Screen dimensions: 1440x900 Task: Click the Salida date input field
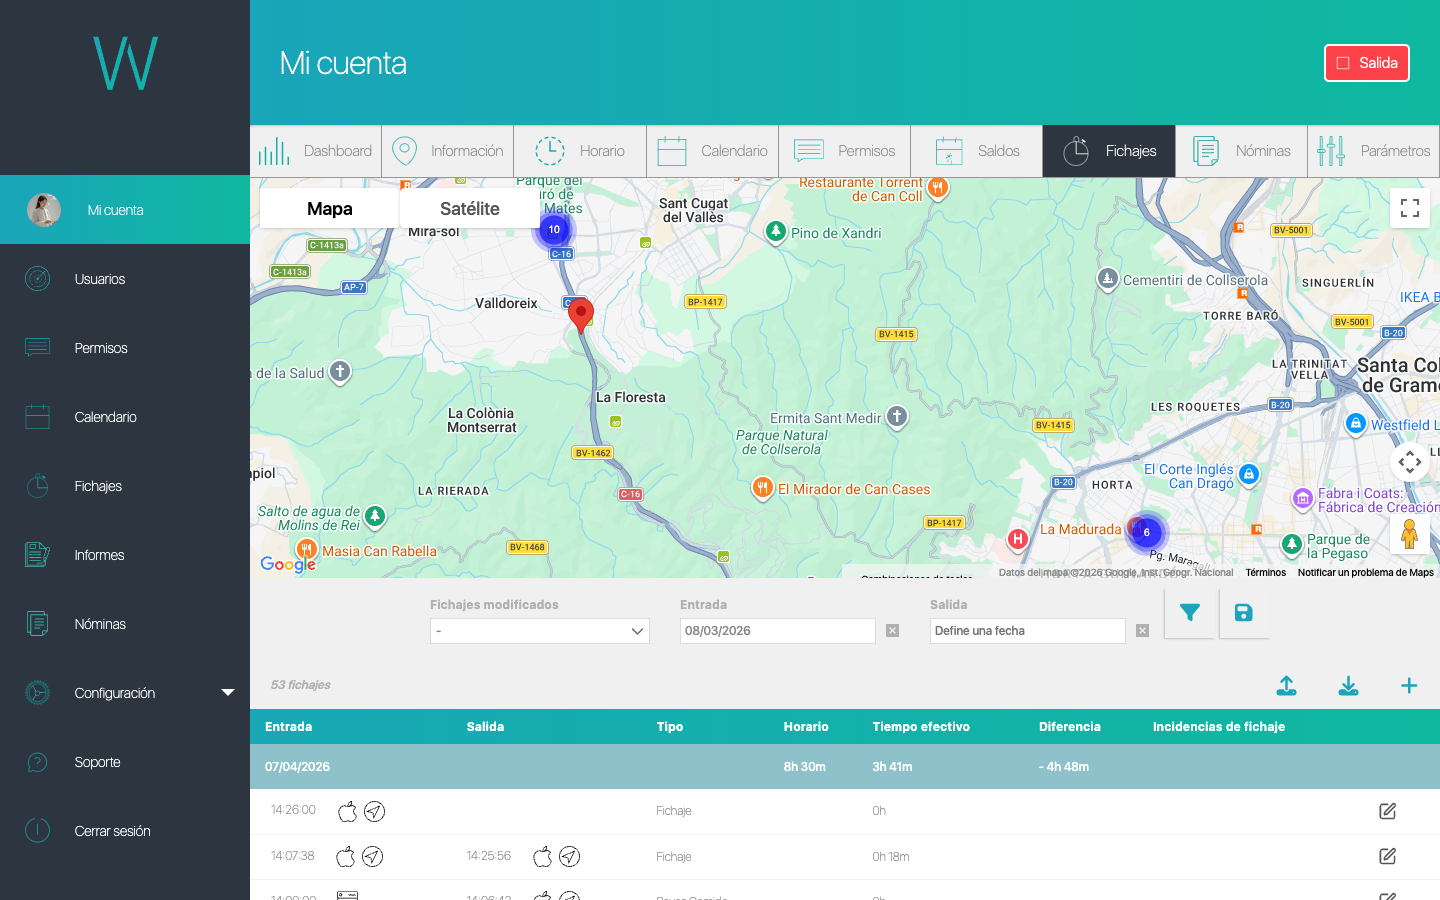[1028, 631]
